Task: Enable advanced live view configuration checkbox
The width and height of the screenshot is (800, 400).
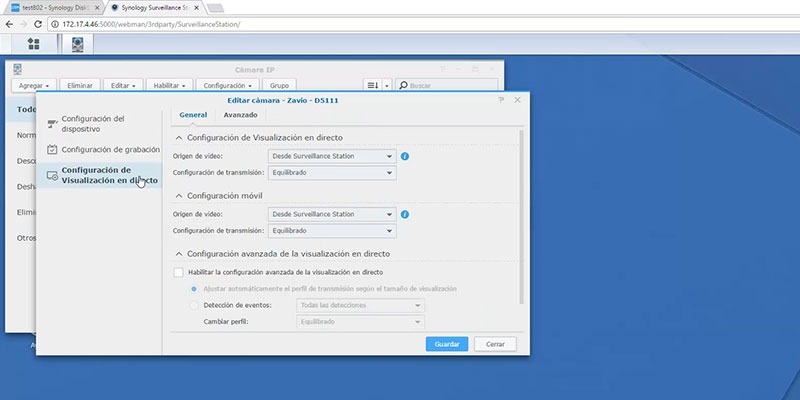Action: point(178,272)
